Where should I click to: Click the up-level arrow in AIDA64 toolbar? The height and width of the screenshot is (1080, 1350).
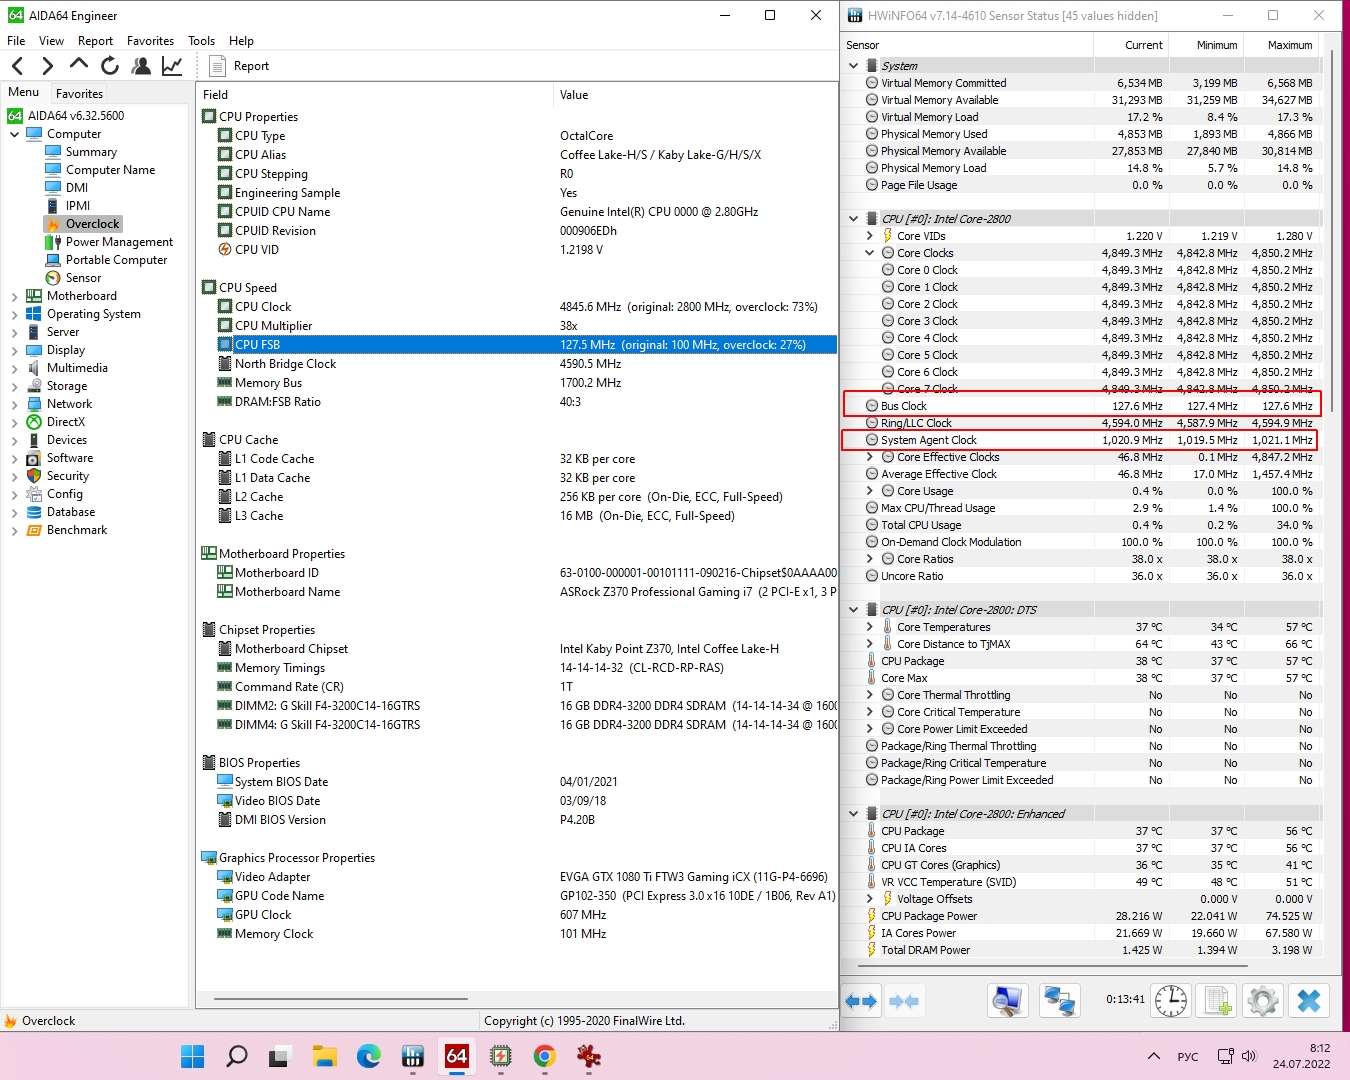coord(79,66)
